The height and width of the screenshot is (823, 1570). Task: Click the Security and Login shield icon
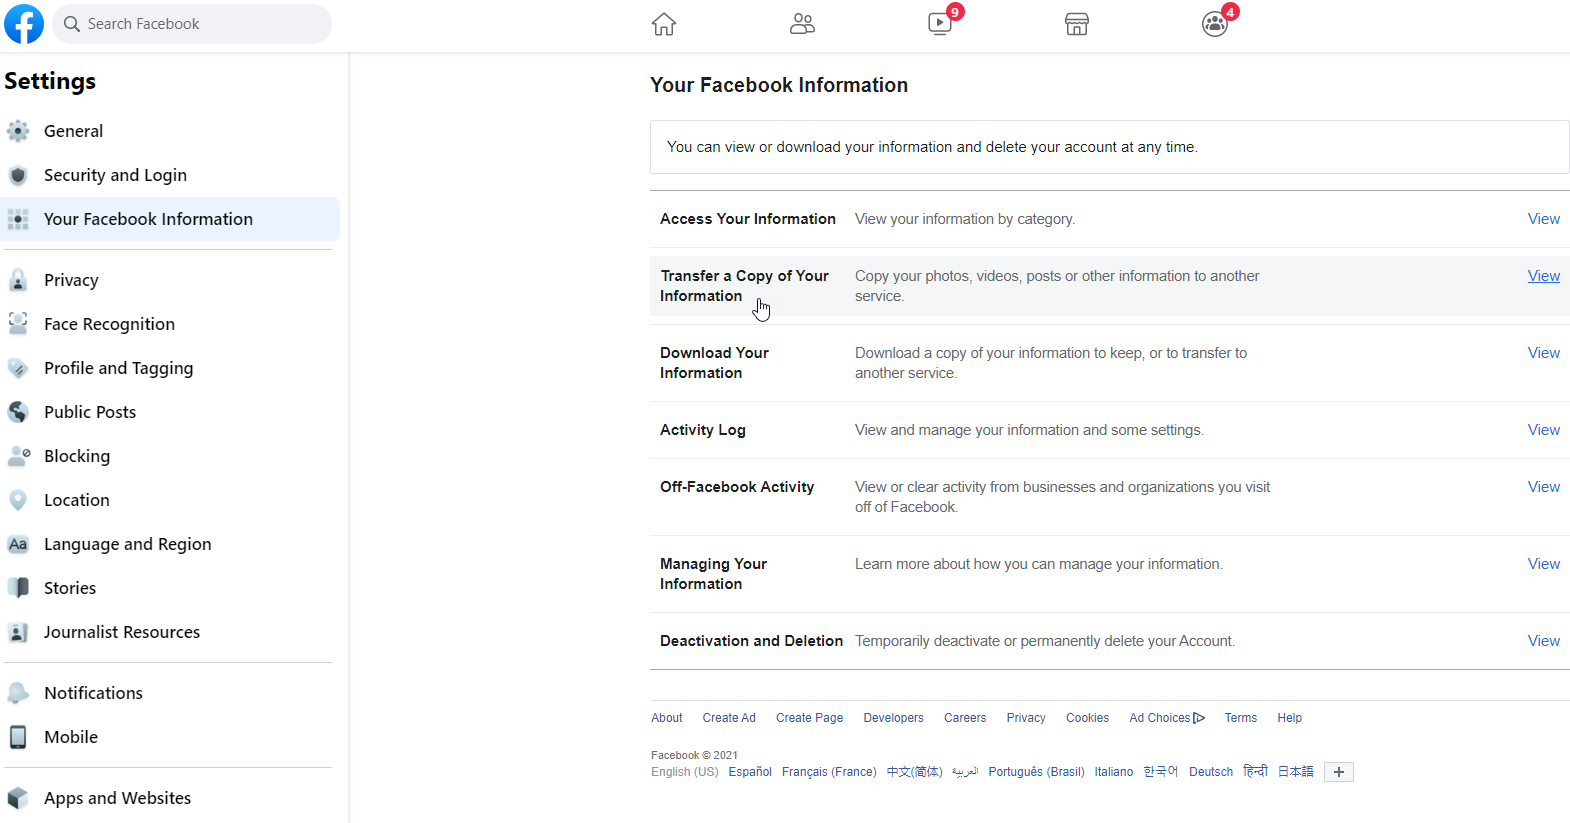pyautogui.click(x=18, y=175)
